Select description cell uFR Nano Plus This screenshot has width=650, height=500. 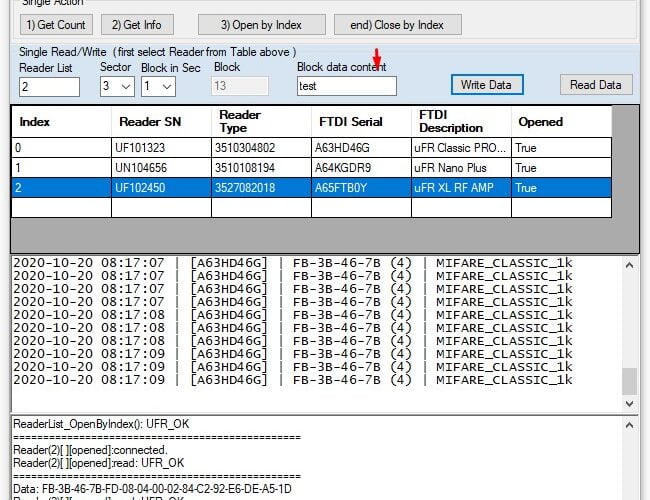coord(461,168)
